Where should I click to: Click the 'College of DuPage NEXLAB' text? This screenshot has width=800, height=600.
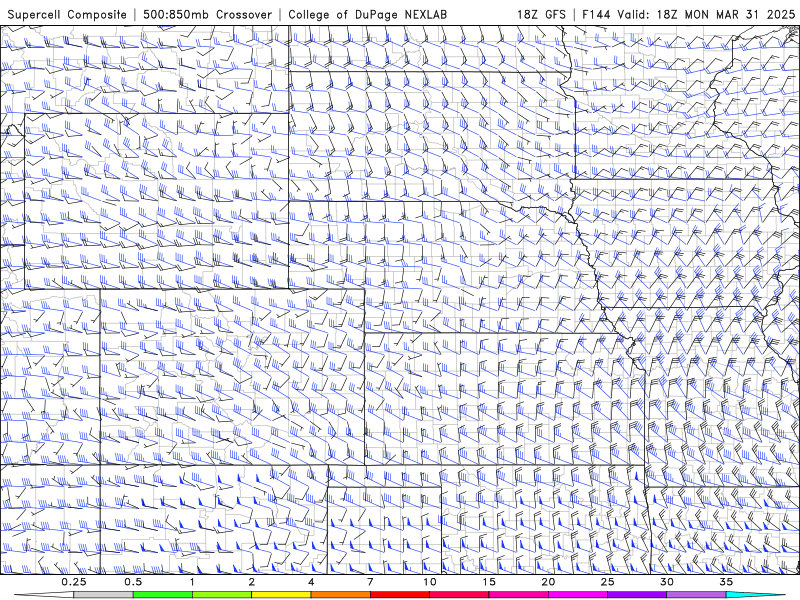tap(367, 15)
